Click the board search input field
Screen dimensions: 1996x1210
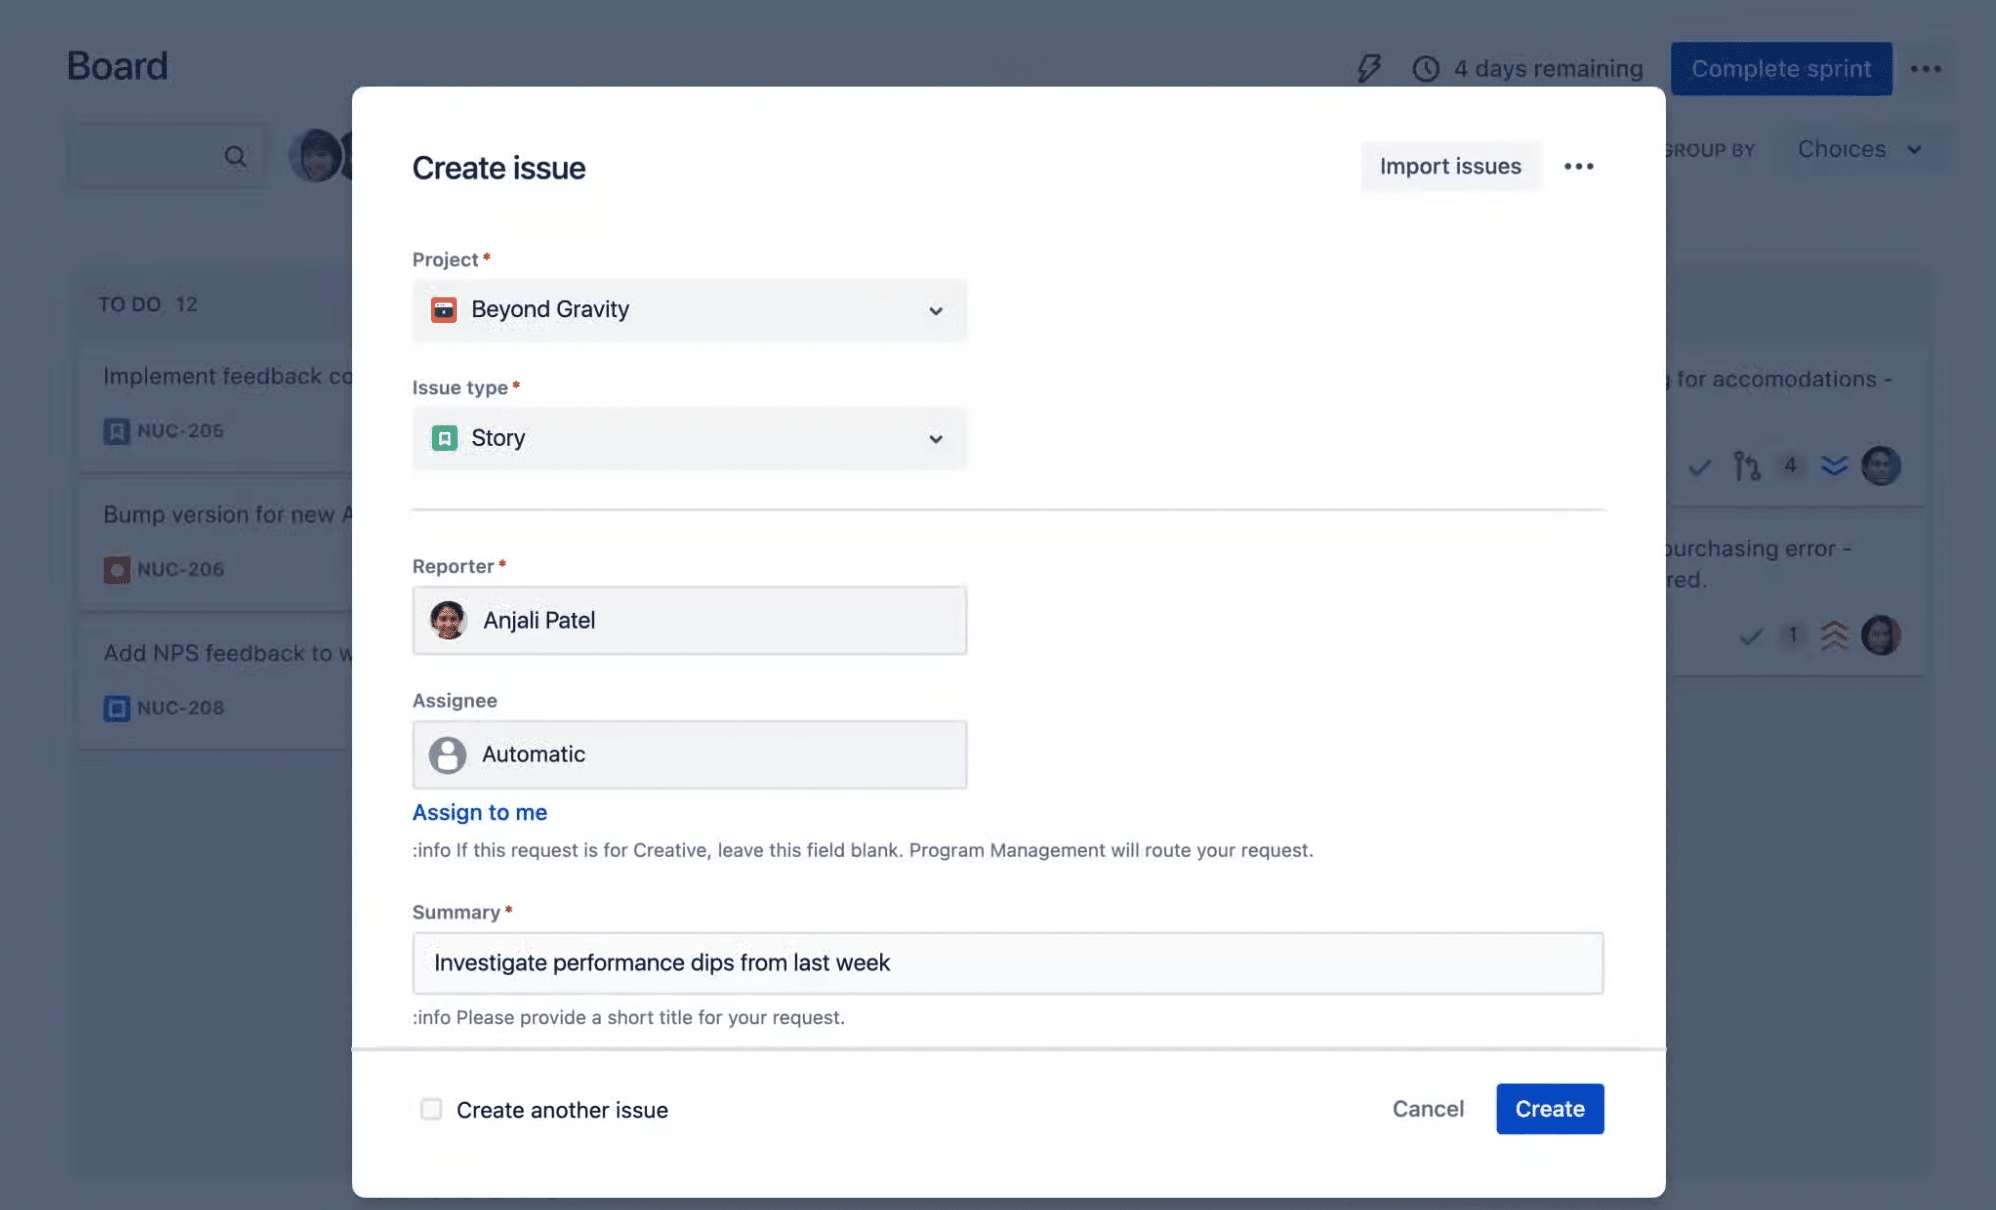tap(168, 156)
